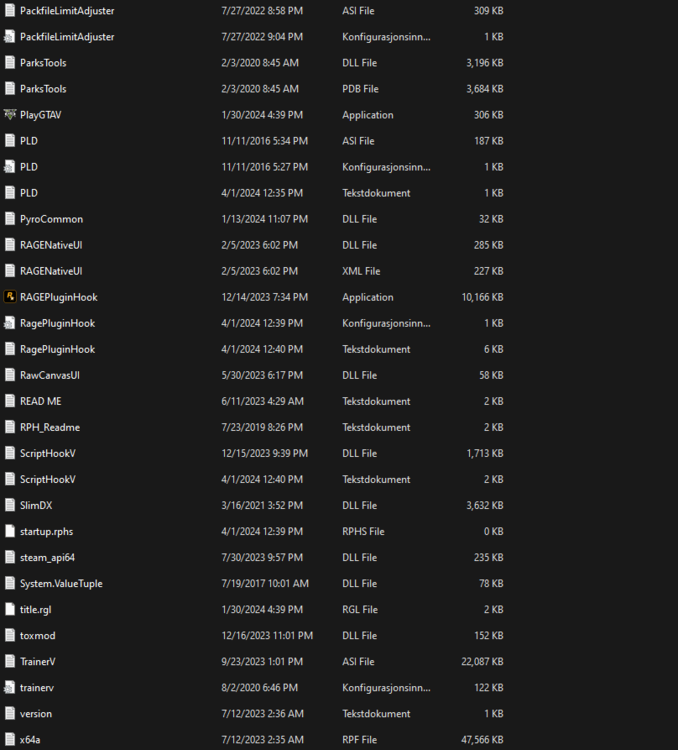Click the size value 22,087 KB
The image size is (678, 750).
tap(482, 662)
